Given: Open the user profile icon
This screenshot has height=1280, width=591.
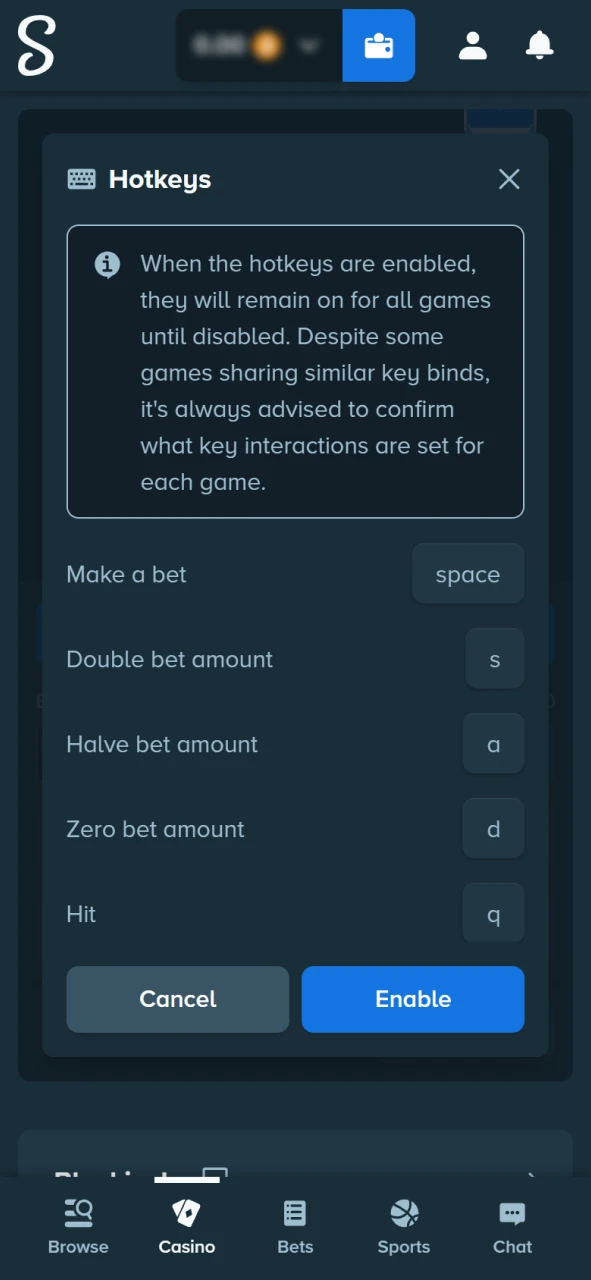Looking at the screenshot, I should pos(472,45).
